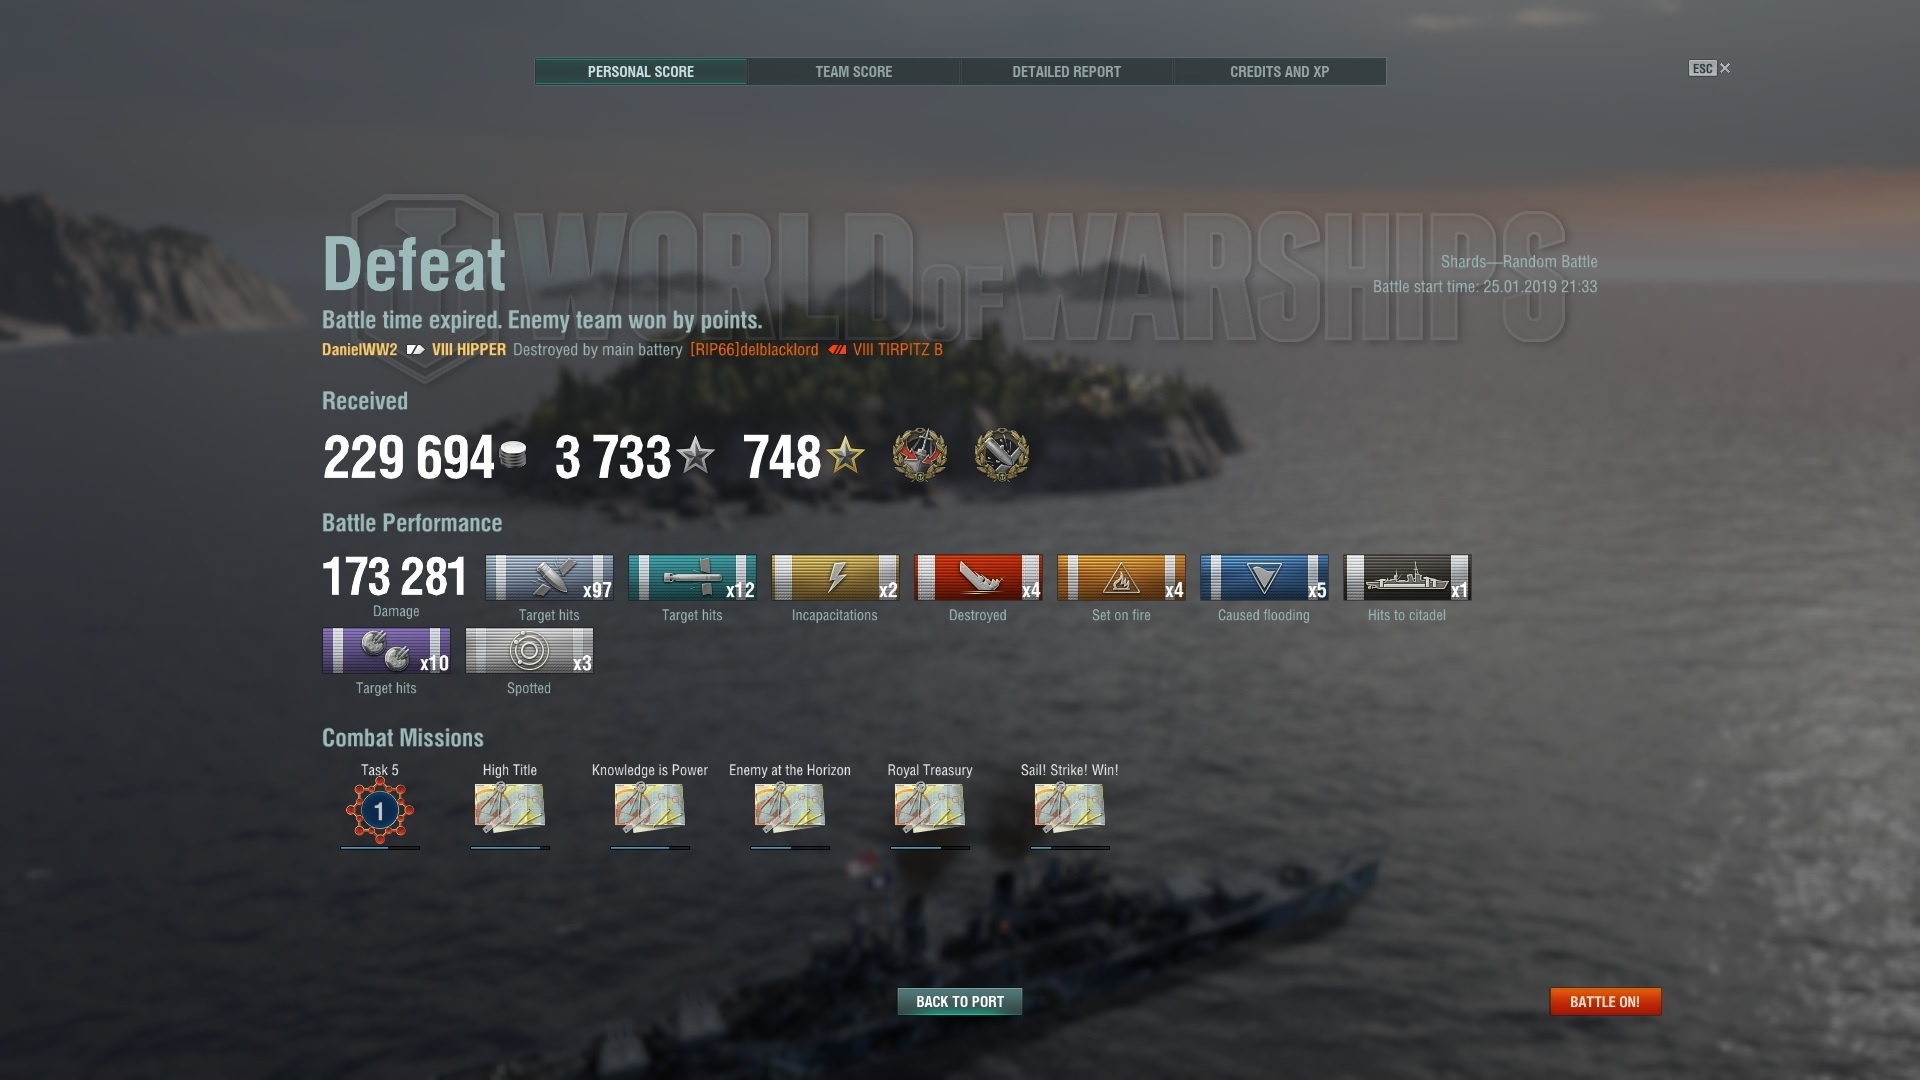Click the Hits to citadel ribbon
Viewport: 1920px width, 1080px height.
pos(1407,578)
